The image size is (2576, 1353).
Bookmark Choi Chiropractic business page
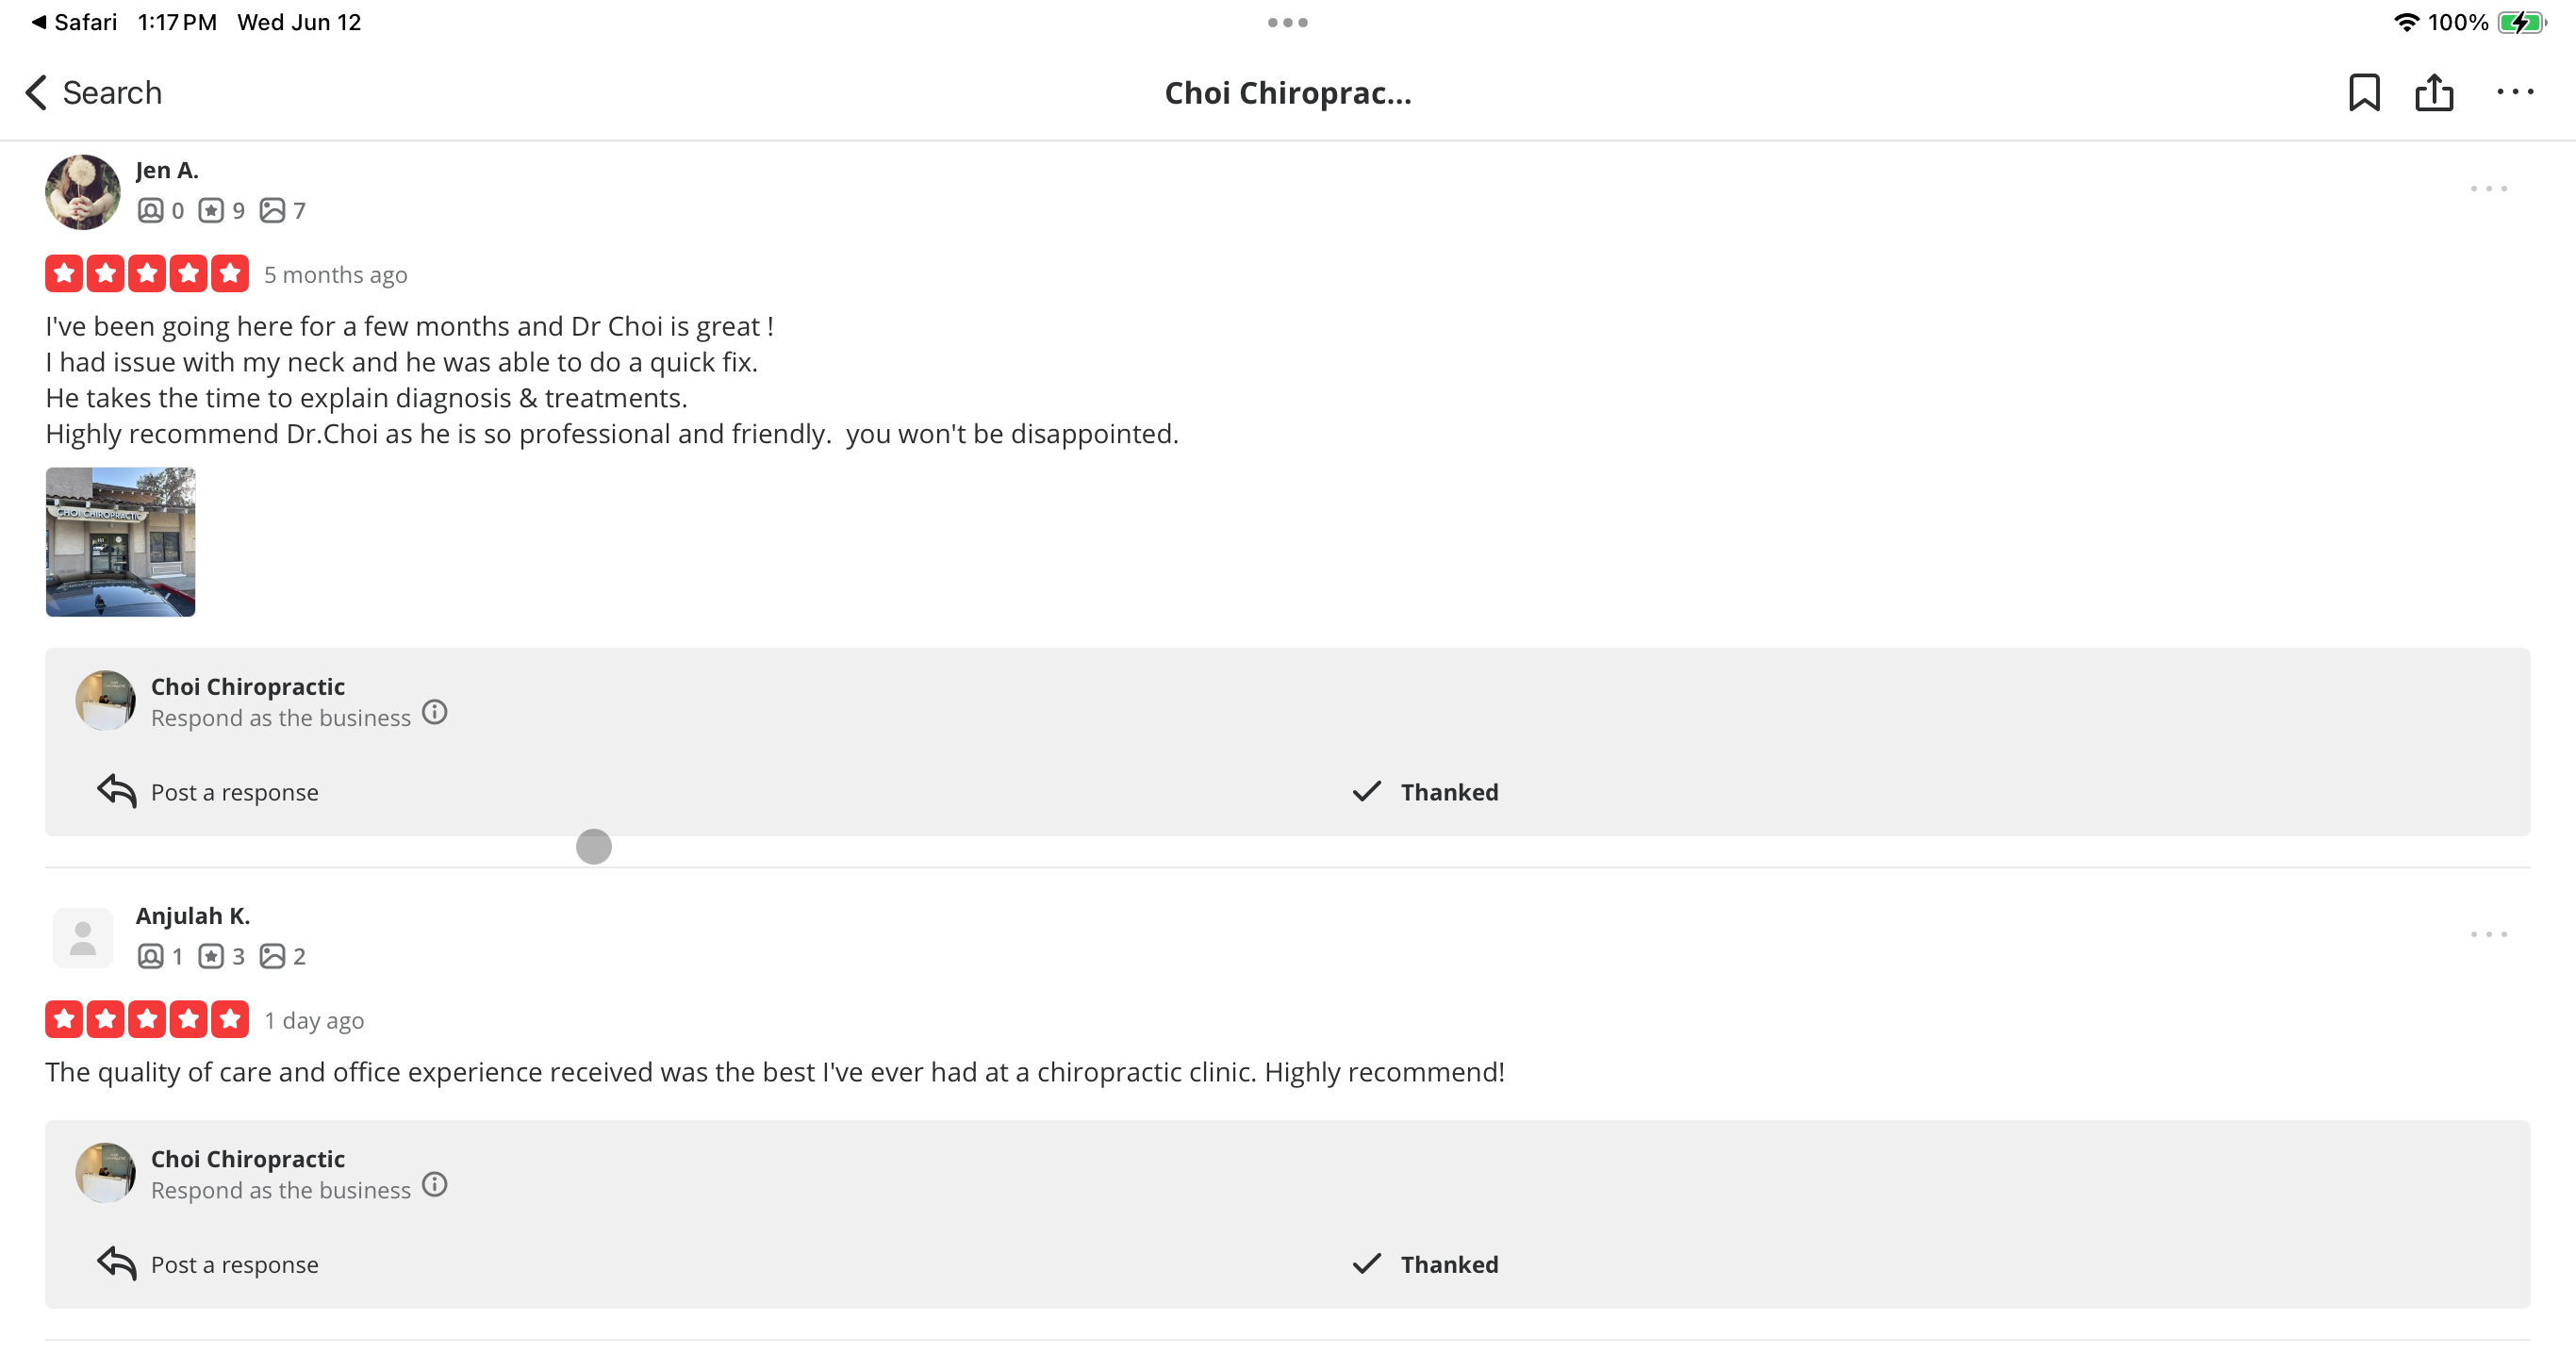[2363, 92]
